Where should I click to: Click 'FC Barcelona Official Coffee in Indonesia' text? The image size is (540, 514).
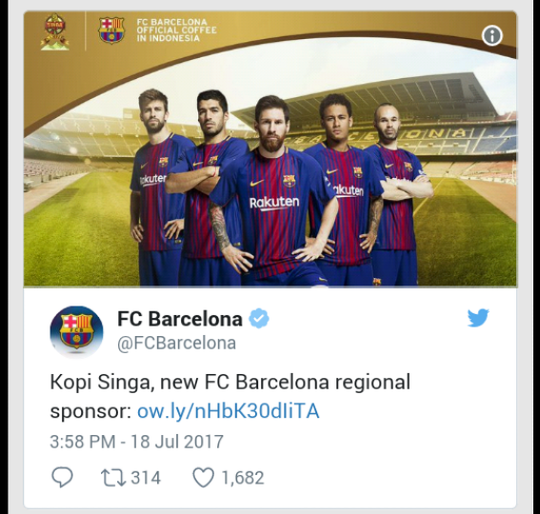click(176, 30)
